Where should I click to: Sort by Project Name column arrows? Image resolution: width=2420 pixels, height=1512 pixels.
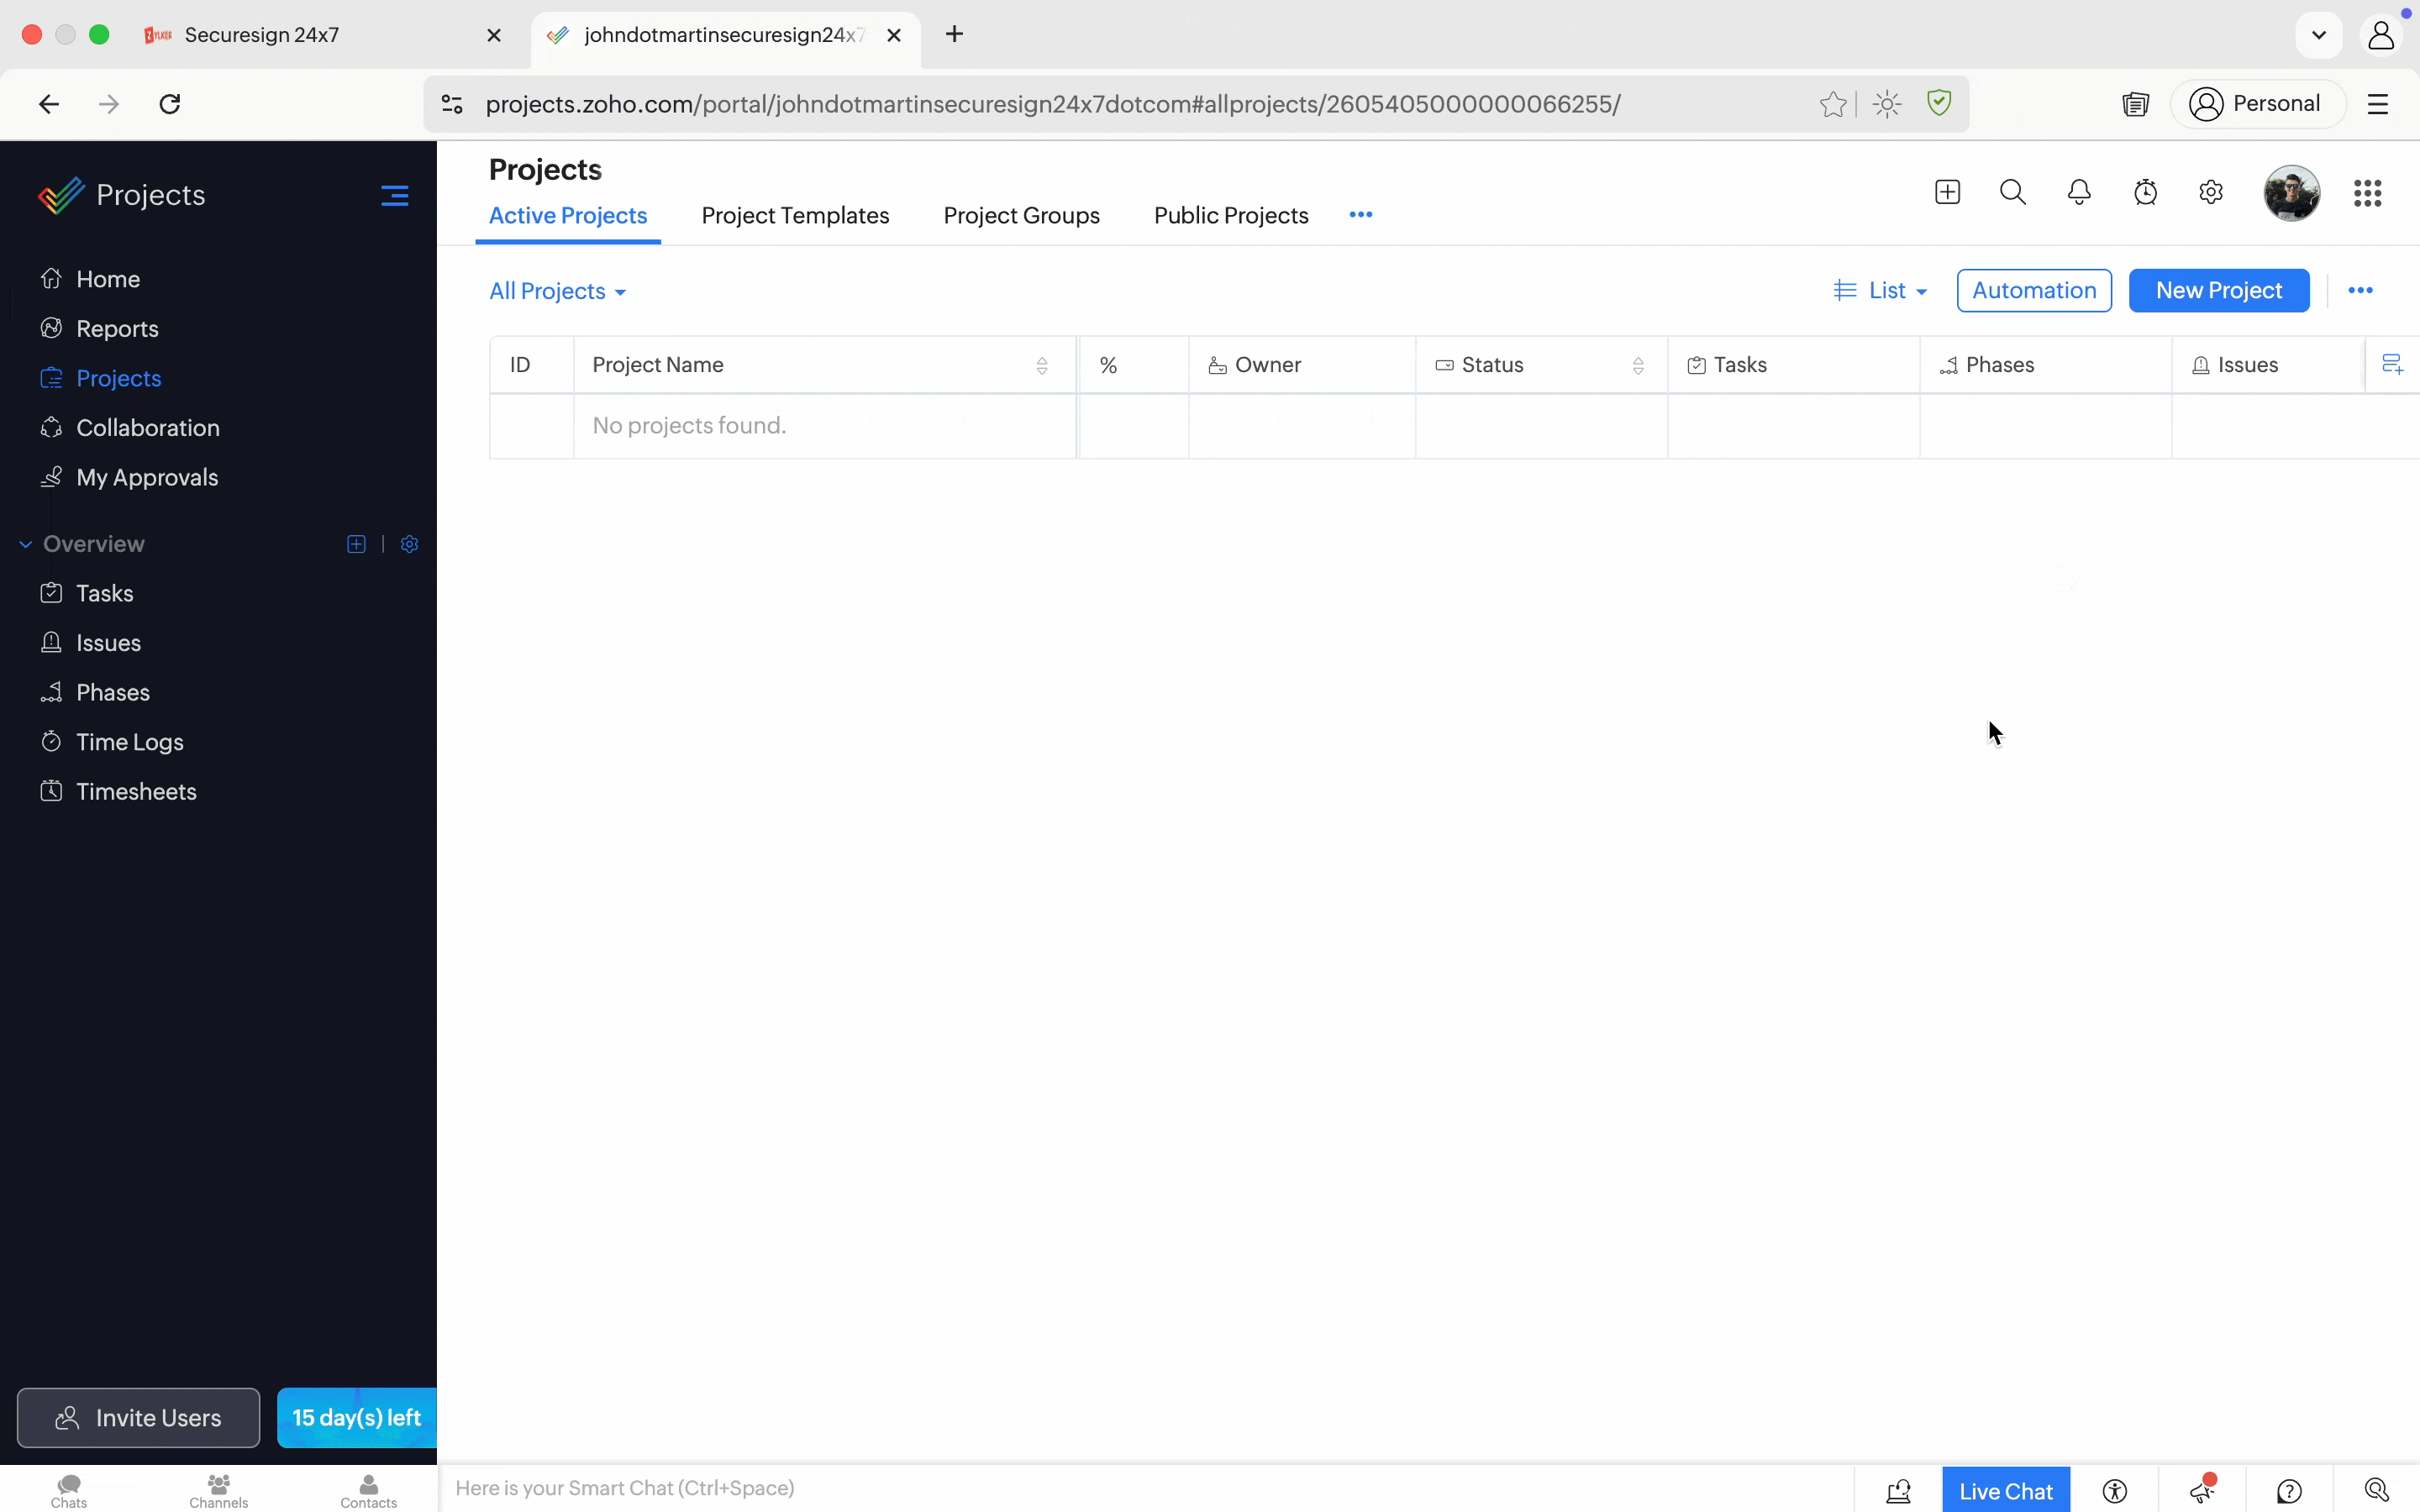(x=1042, y=366)
